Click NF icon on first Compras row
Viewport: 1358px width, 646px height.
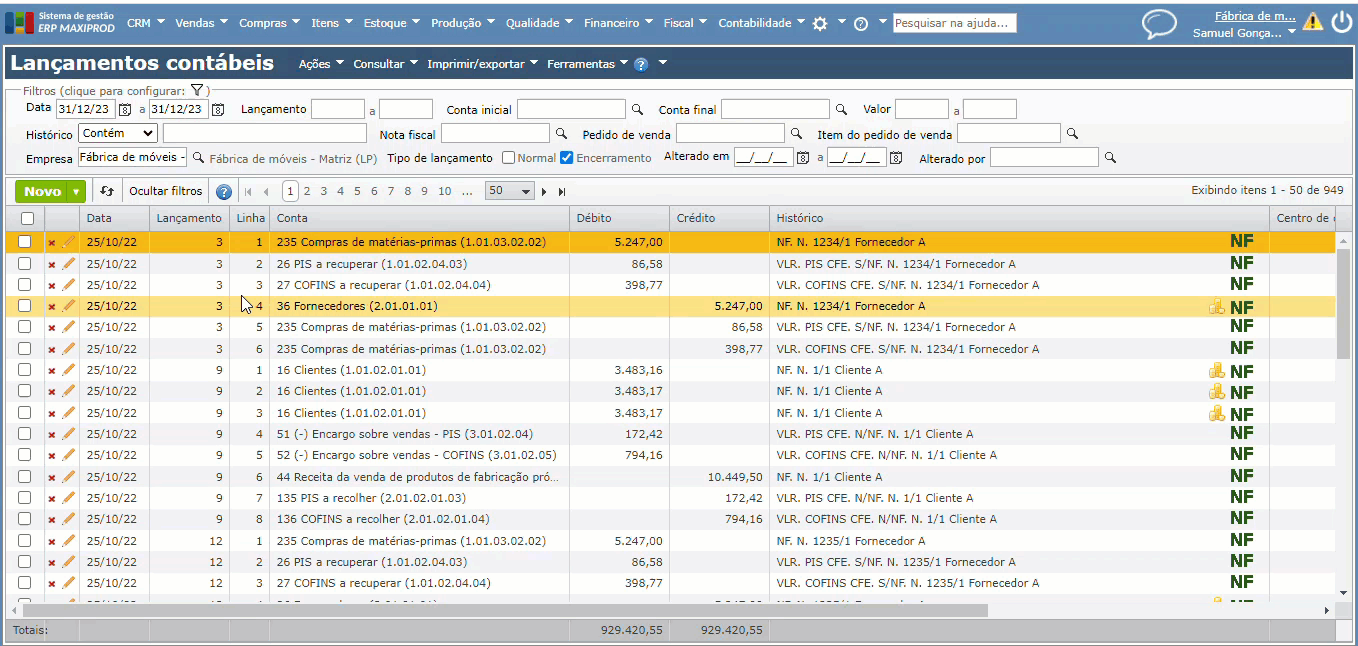click(x=1241, y=241)
